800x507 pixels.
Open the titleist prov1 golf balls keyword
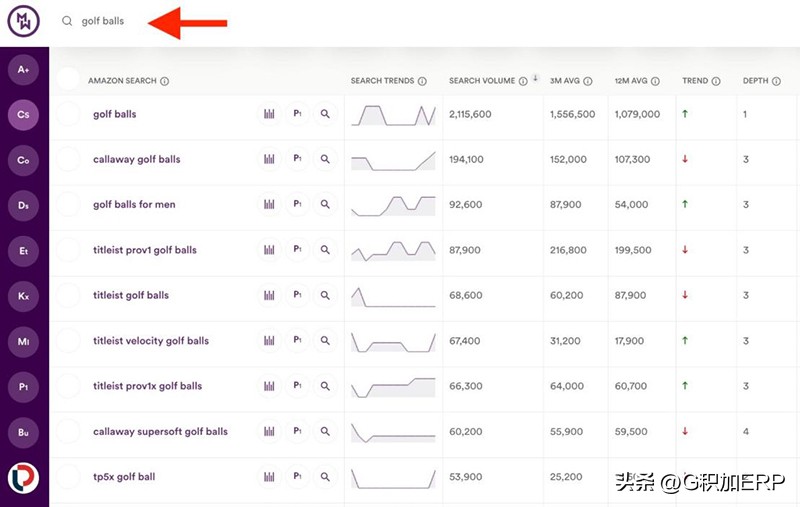click(x=145, y=249)
